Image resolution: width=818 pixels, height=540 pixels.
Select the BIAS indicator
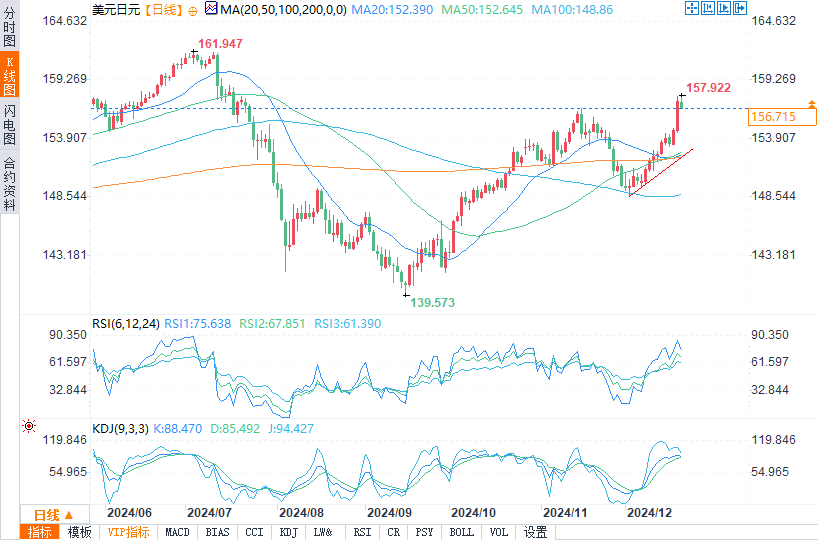pos(218,532)
